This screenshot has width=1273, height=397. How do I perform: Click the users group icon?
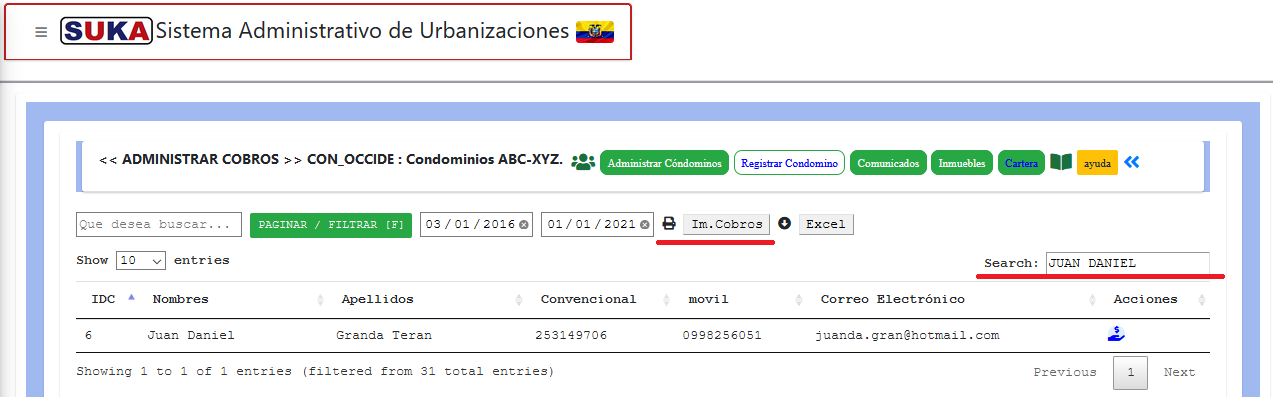coord(583,162)
